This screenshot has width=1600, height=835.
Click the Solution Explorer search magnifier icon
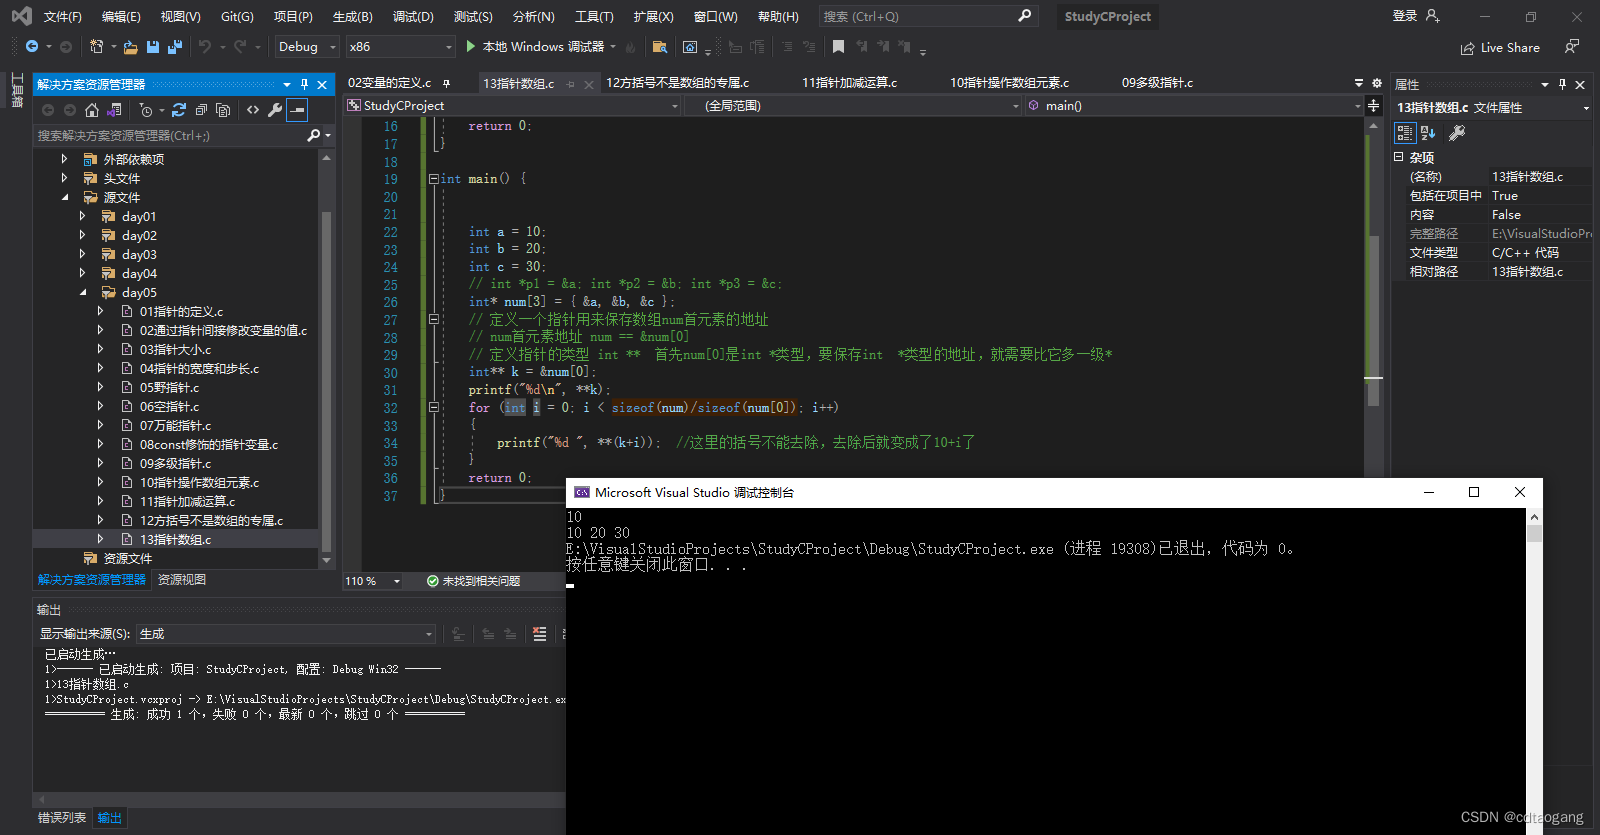(x=314, y=135)
